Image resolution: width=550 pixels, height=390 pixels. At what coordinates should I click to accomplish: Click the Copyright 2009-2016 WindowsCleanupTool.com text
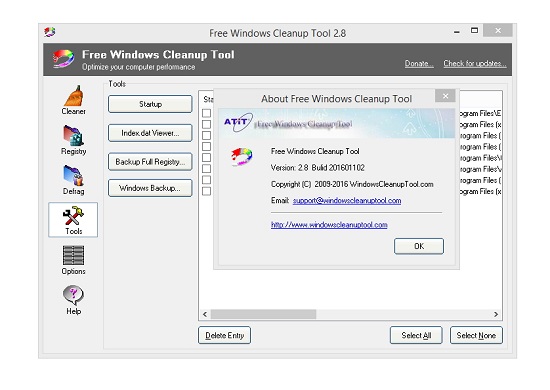[352, 184]
